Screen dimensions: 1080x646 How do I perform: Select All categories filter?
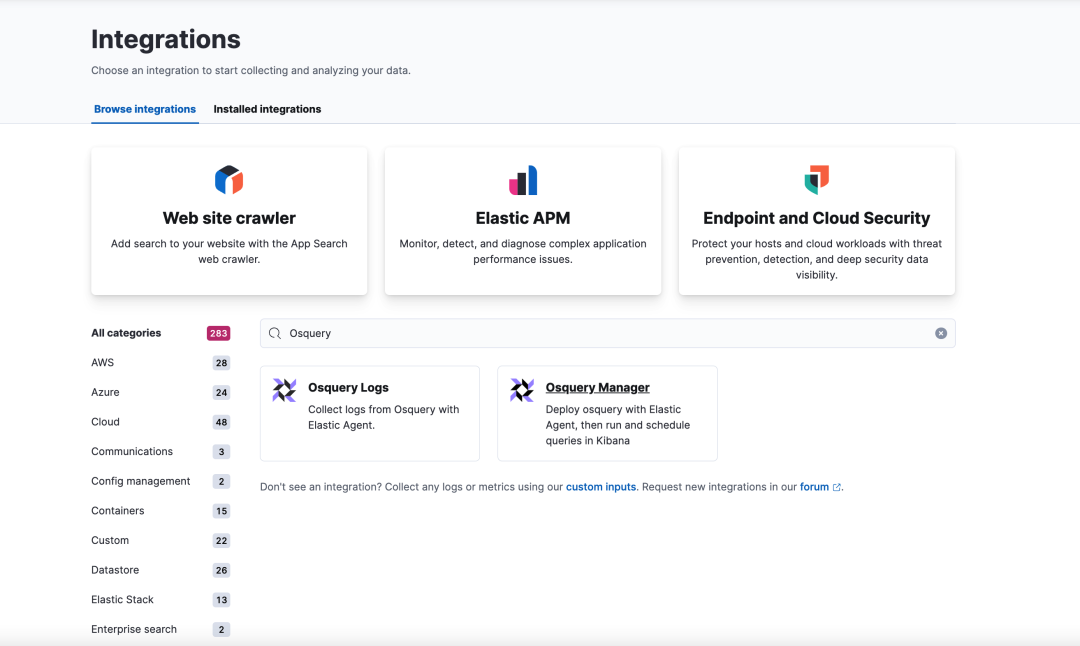(126, 333)
